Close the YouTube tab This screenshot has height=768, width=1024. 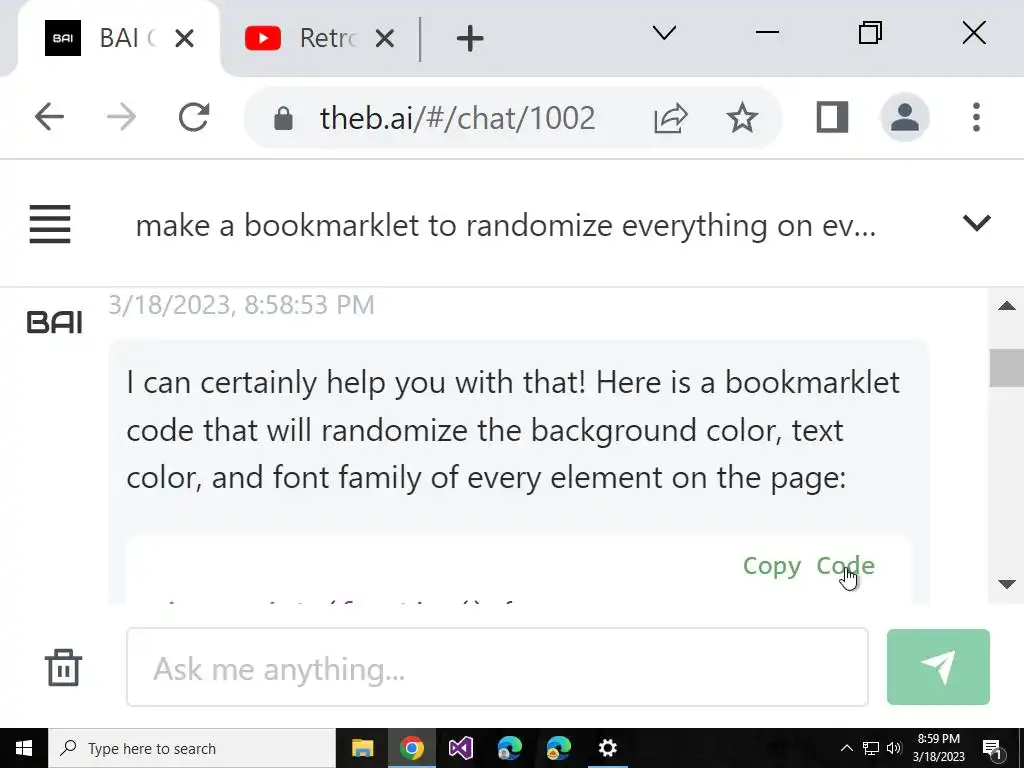(x=385, y=39)
